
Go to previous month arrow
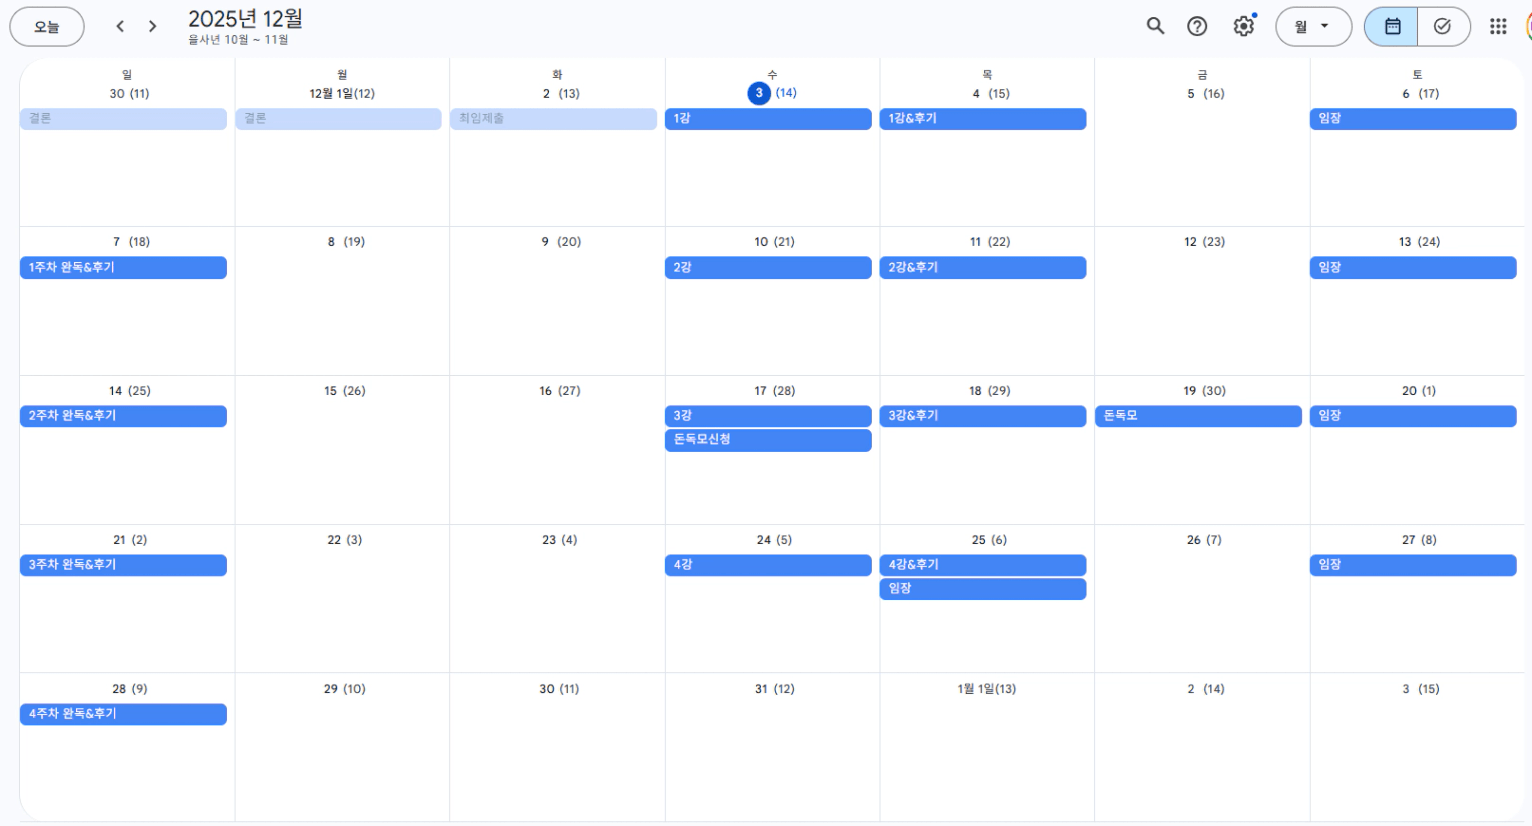[x=120, y=26]
